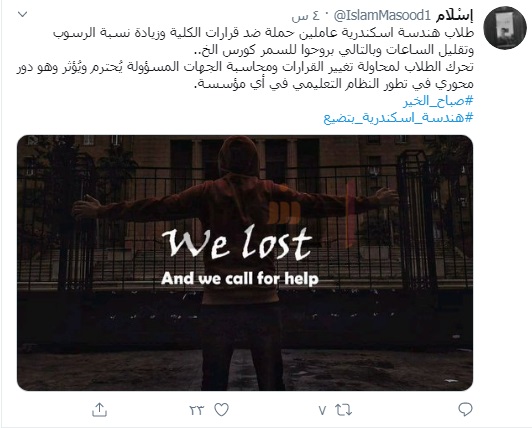
Task: Open the user's profile avatar
Action: coord(505,28)
